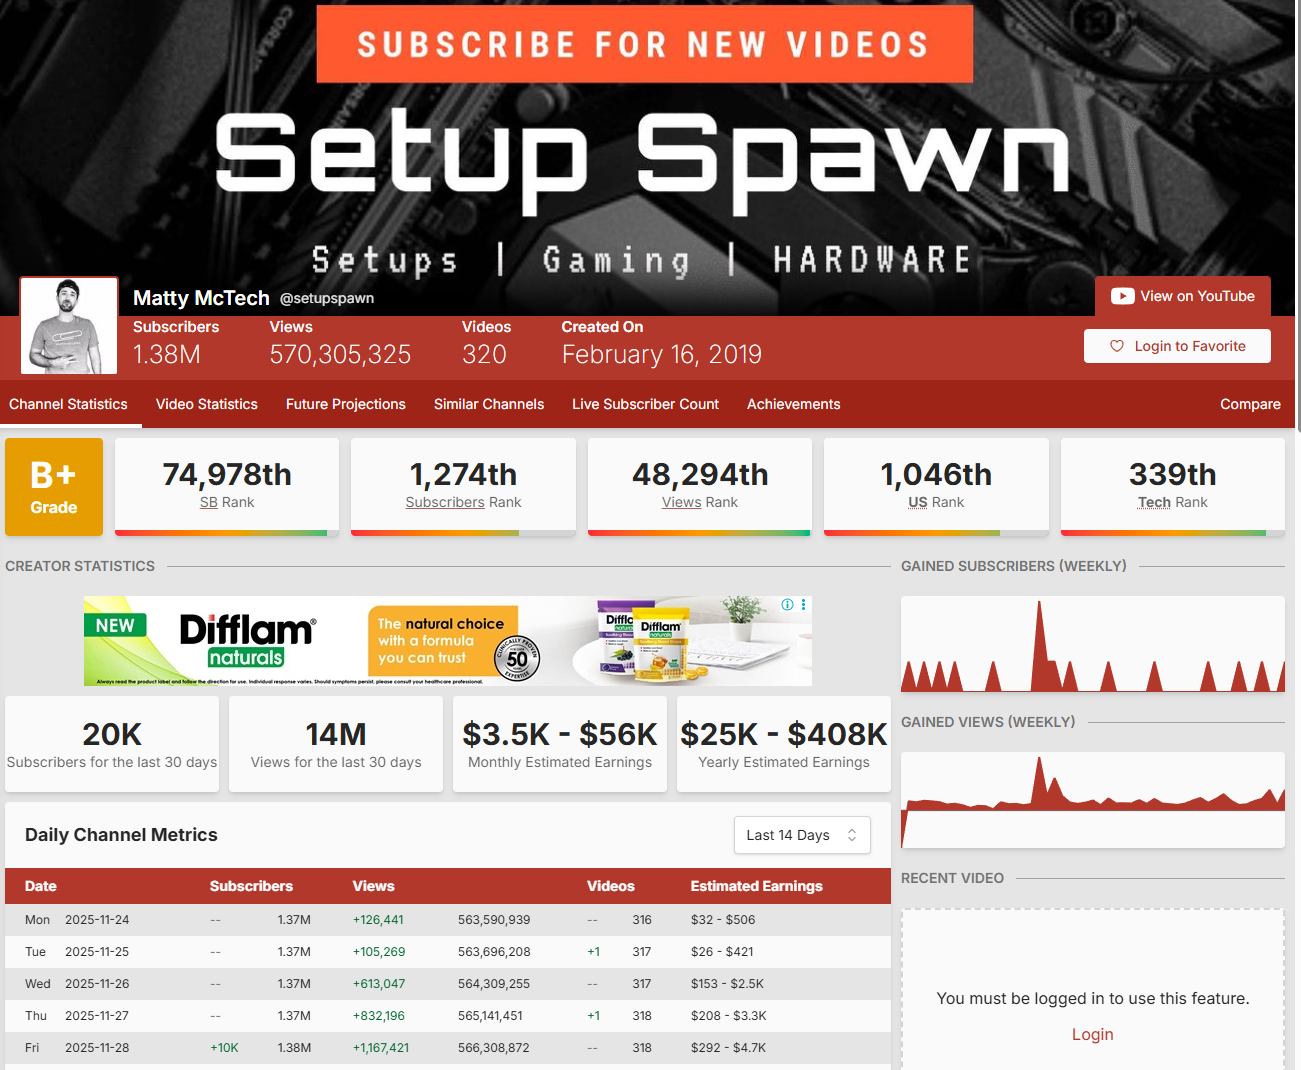Click the underlined SB rank label
Screen dimensions: 1301x1070
[208, 502]
